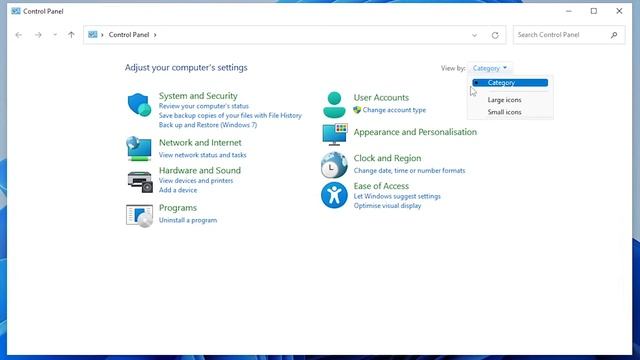The image size is (640, 360).
Task: Click Change account type link
Action: tap(394, 110)
